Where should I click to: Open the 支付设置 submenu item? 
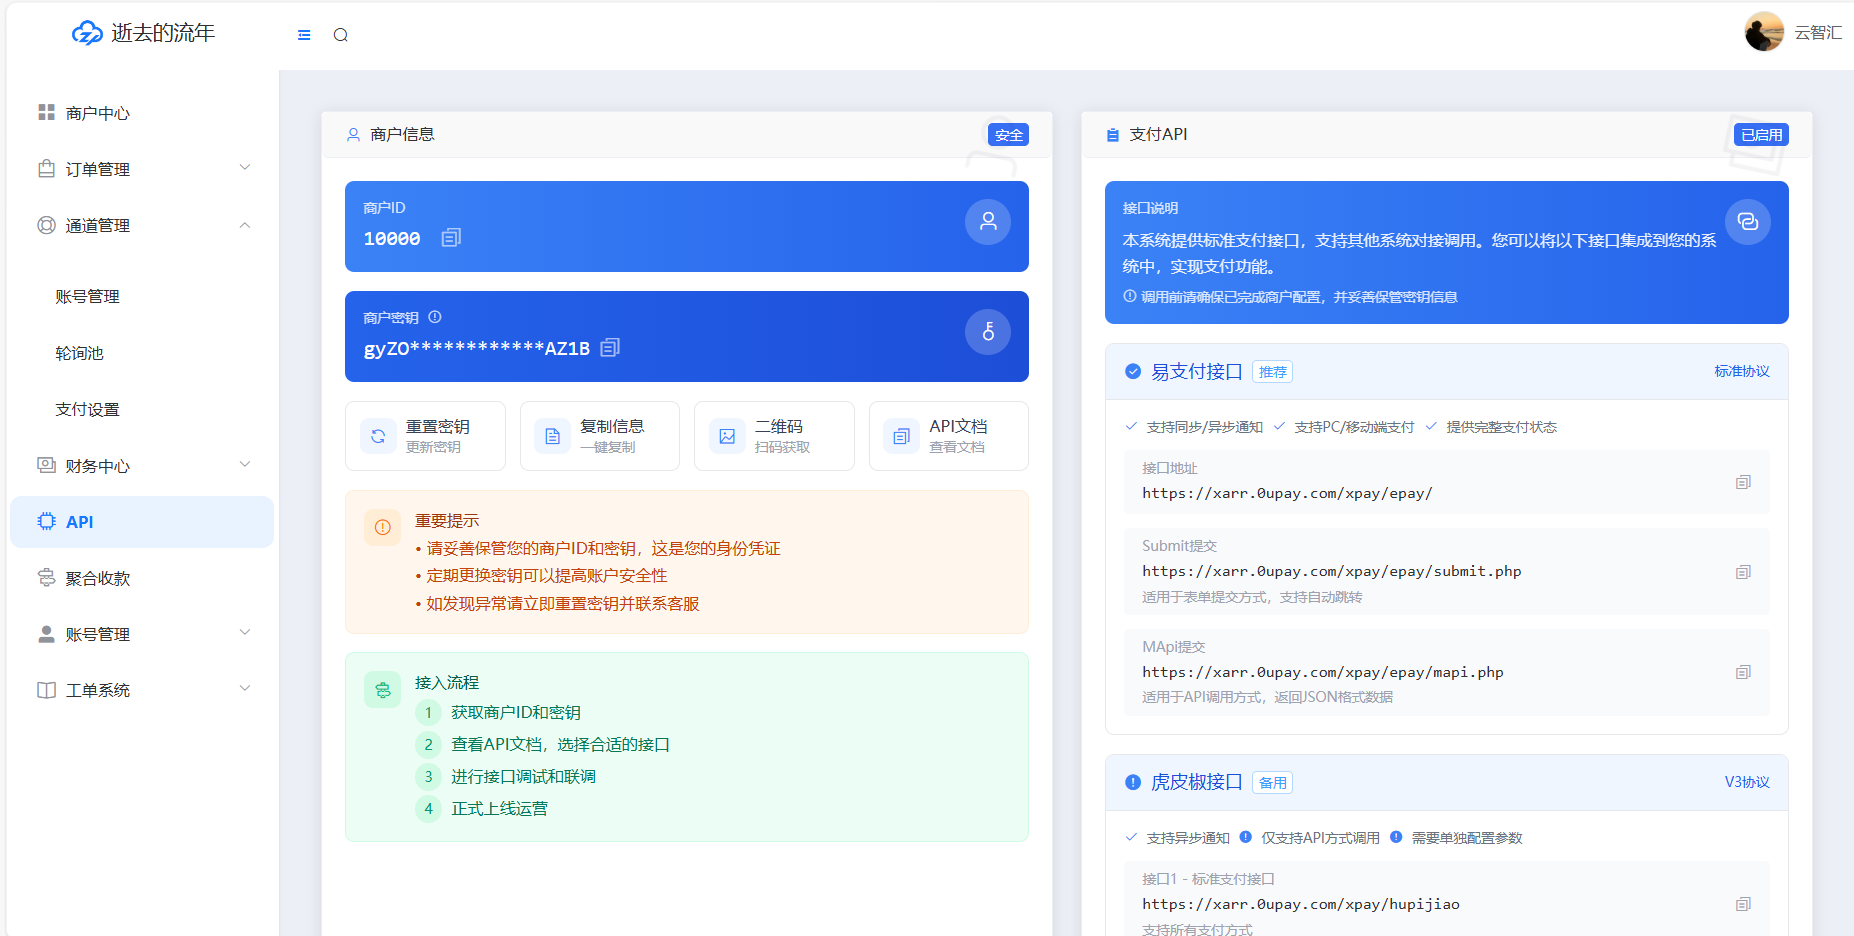pyautogui.click(x=88, y=409)
